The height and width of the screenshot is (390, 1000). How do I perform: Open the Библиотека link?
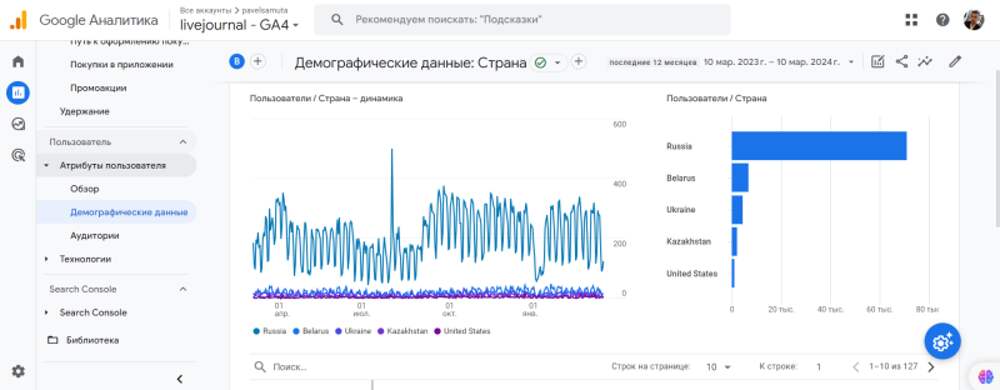92,340
